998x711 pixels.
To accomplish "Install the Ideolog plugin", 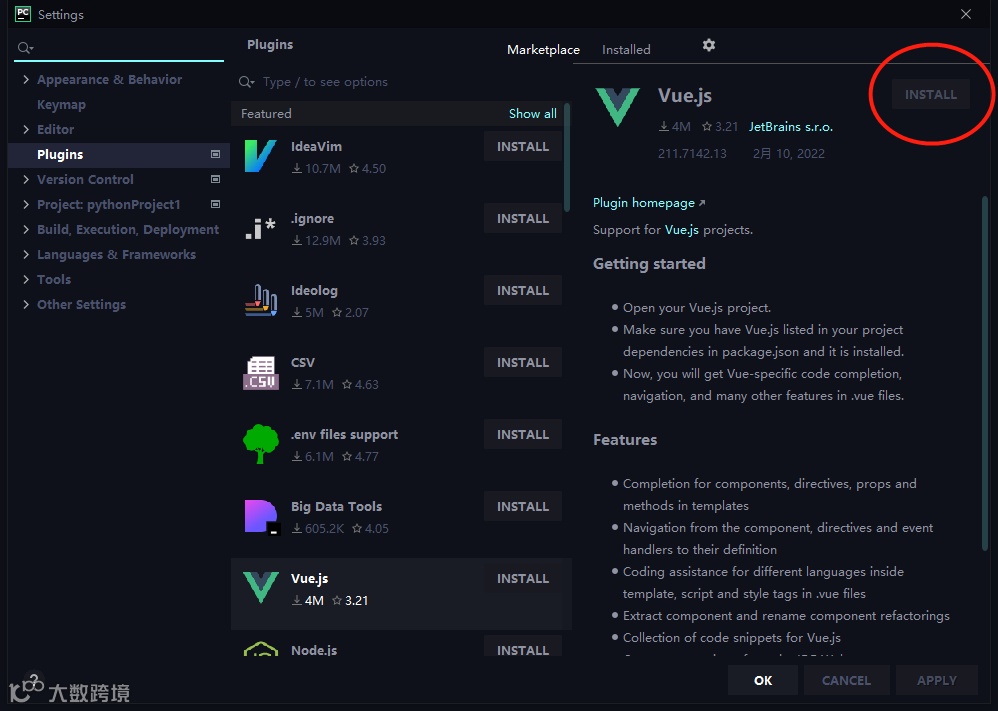I will [x=523, y=290].
